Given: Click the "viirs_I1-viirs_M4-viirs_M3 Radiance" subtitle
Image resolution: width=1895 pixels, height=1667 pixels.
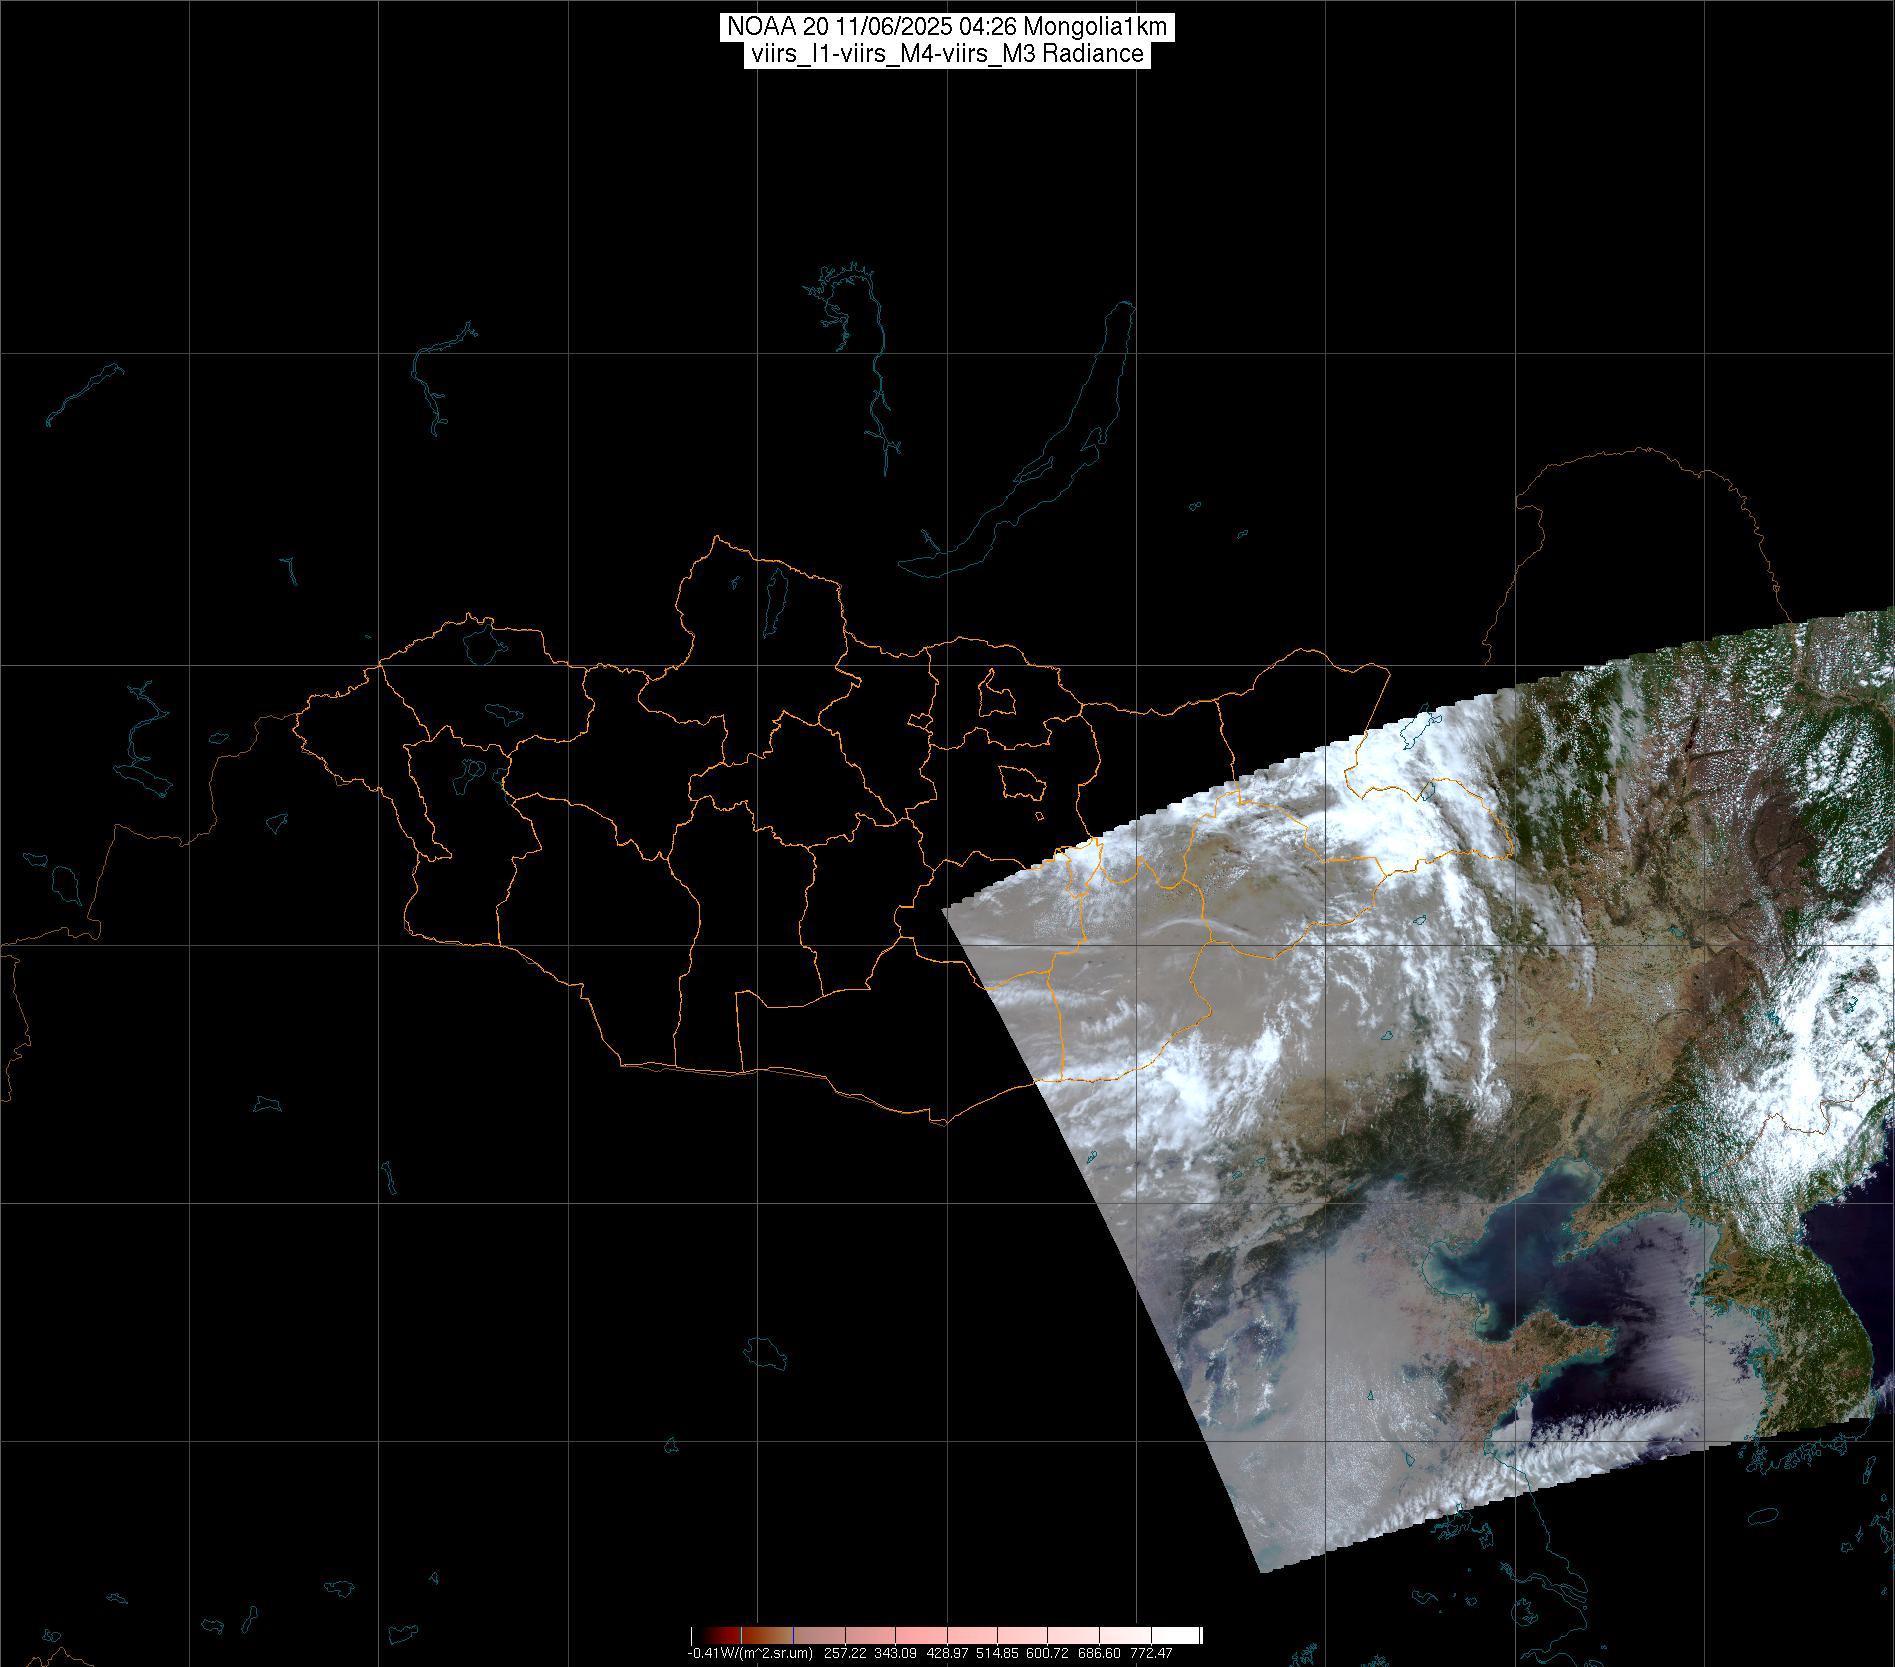Looking at the screenshot, I should (x=946, y=54).
